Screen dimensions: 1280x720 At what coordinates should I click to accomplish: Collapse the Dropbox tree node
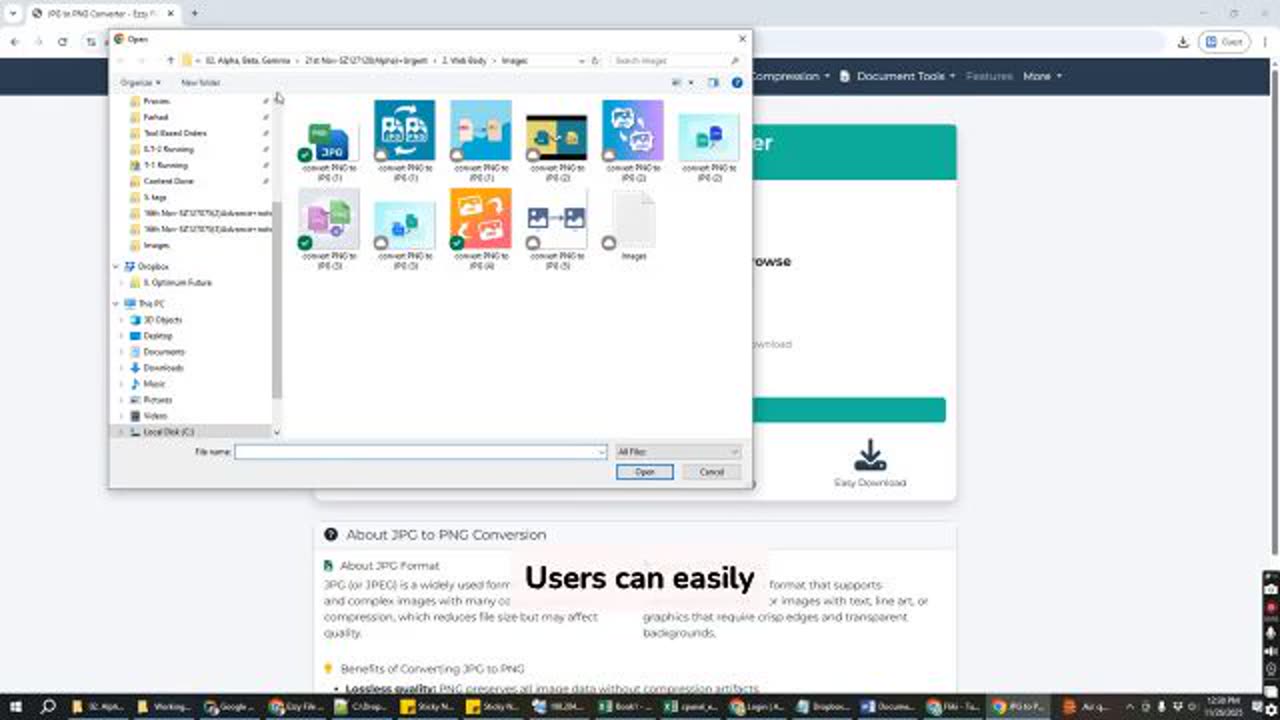116,267
